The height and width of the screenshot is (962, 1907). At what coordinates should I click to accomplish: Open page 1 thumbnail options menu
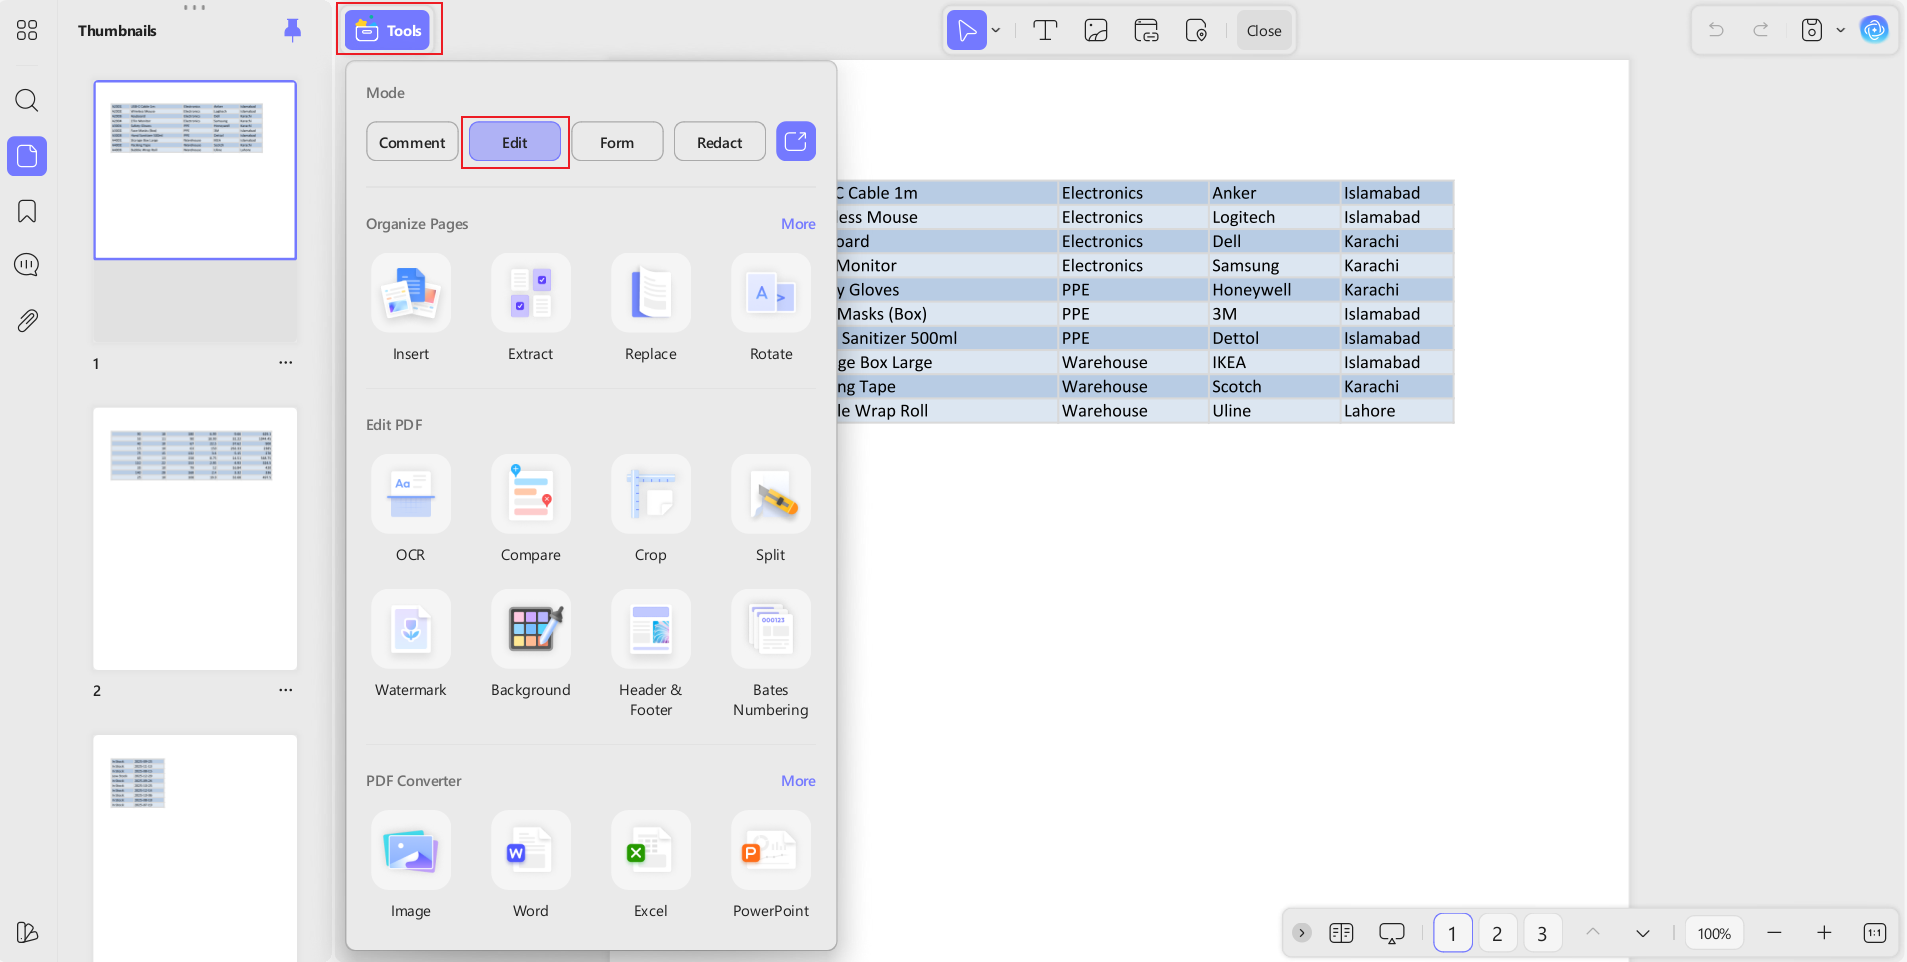[x=286, y=362]
